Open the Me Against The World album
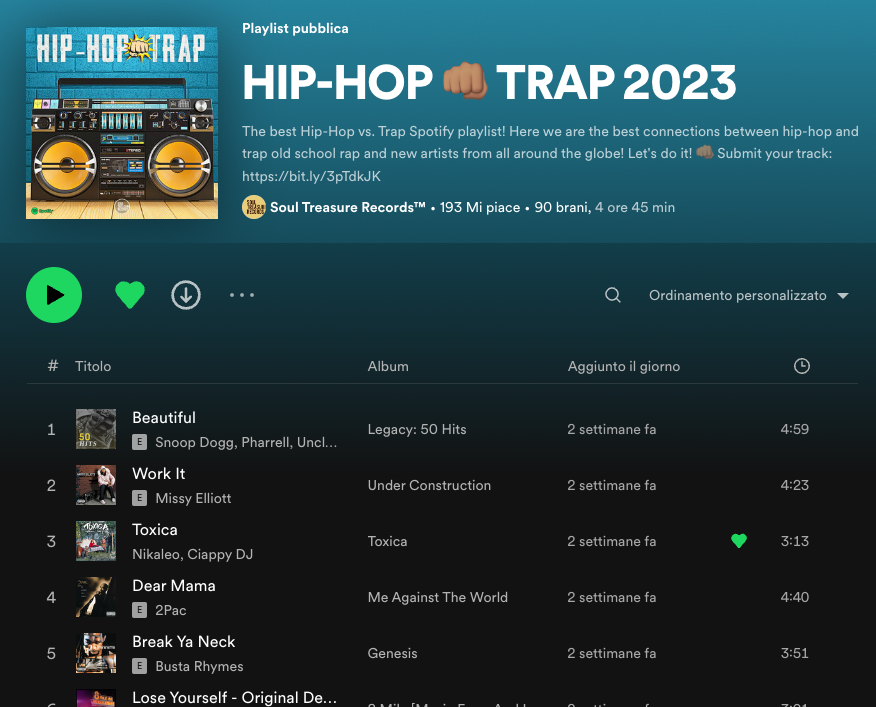 pyautogui.click(x=438, y=597)
